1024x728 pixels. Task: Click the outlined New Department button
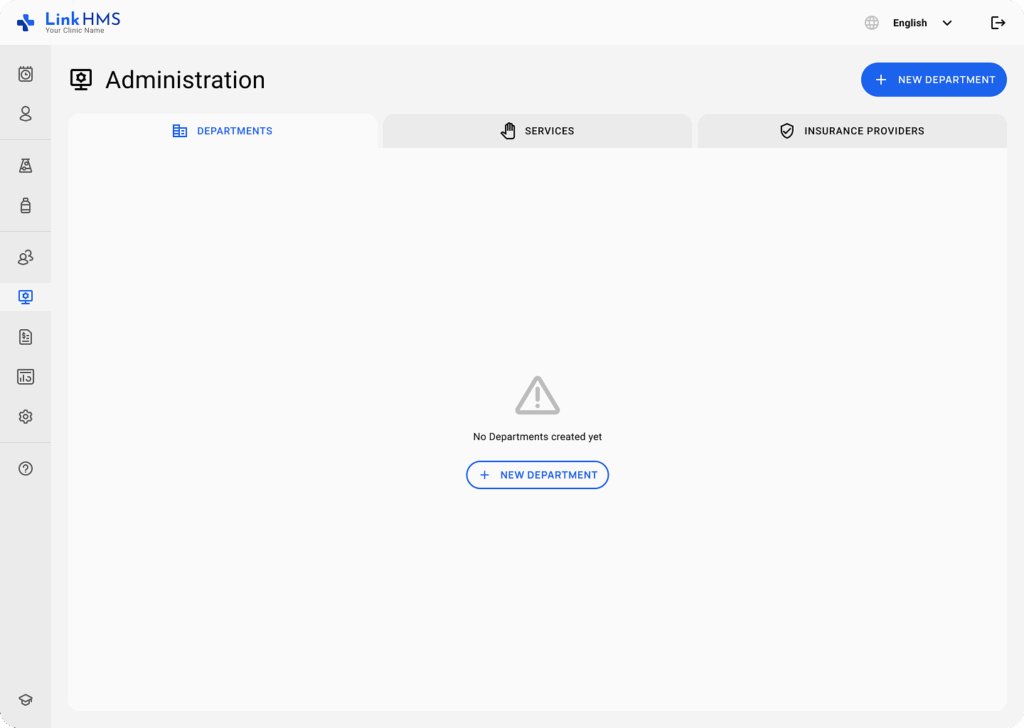coord(537,475)
